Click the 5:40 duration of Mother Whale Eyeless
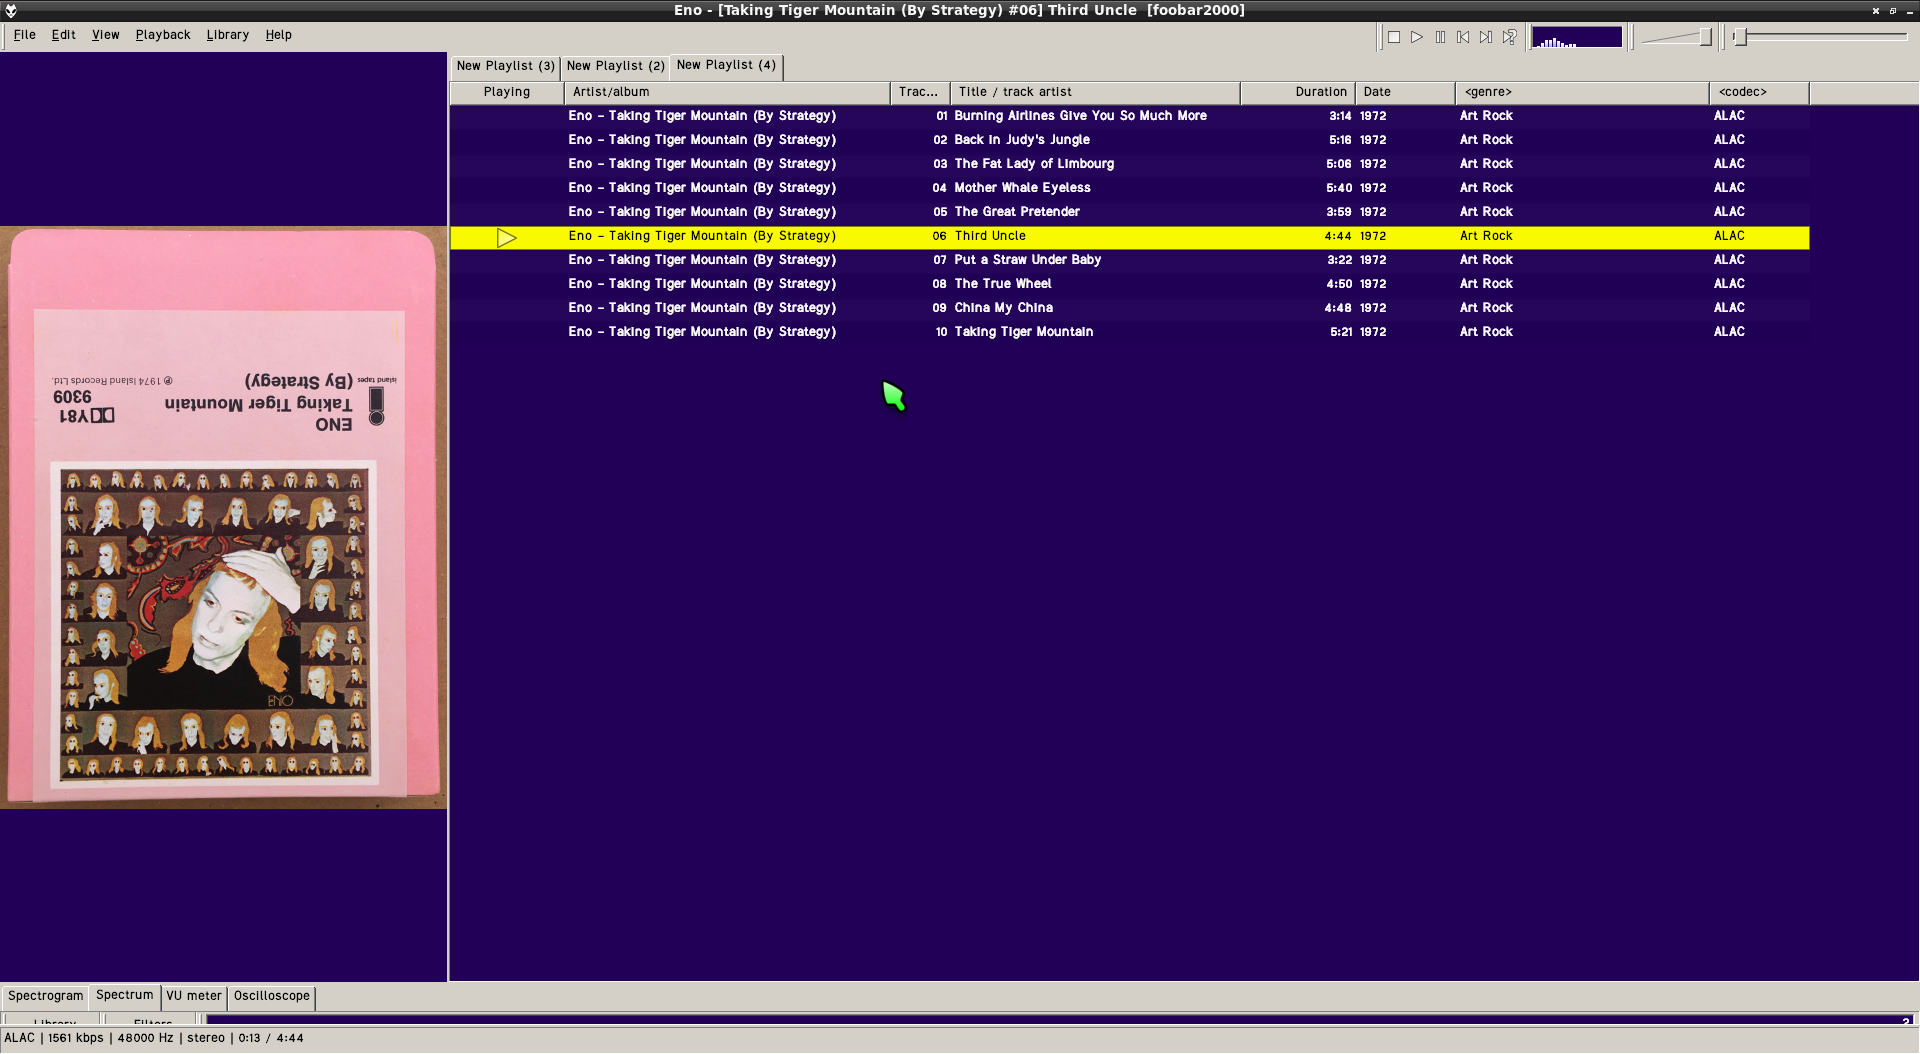 pyautogui.click(x=1339, y=188)
